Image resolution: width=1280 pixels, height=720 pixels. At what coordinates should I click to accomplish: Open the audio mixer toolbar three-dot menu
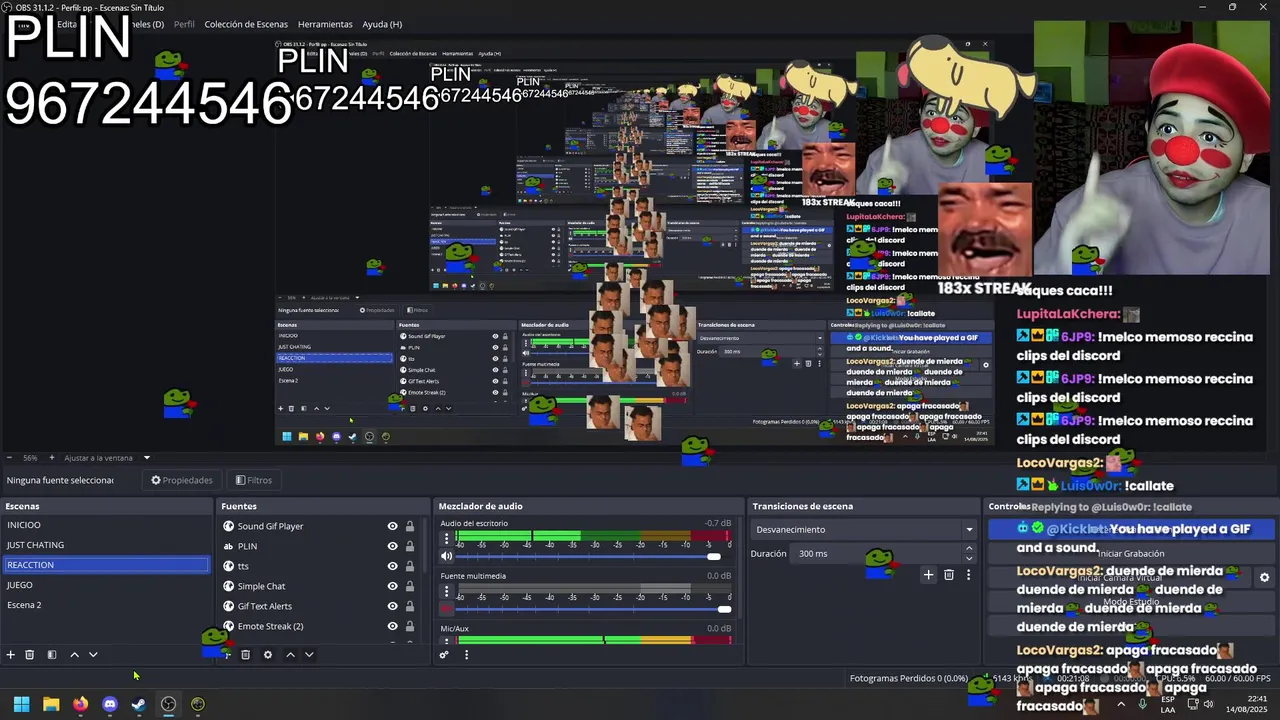pyautogui.click(x=466, y=655)
